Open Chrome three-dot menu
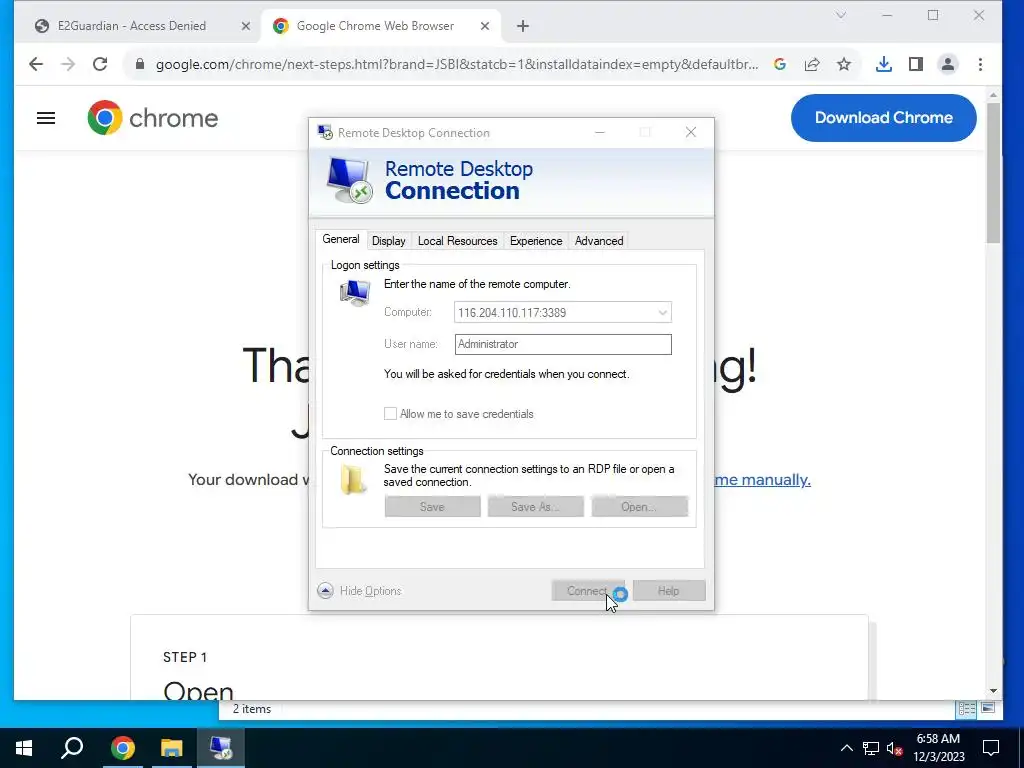Screen dimensions: 1024x768 click(x=980, y=64)
